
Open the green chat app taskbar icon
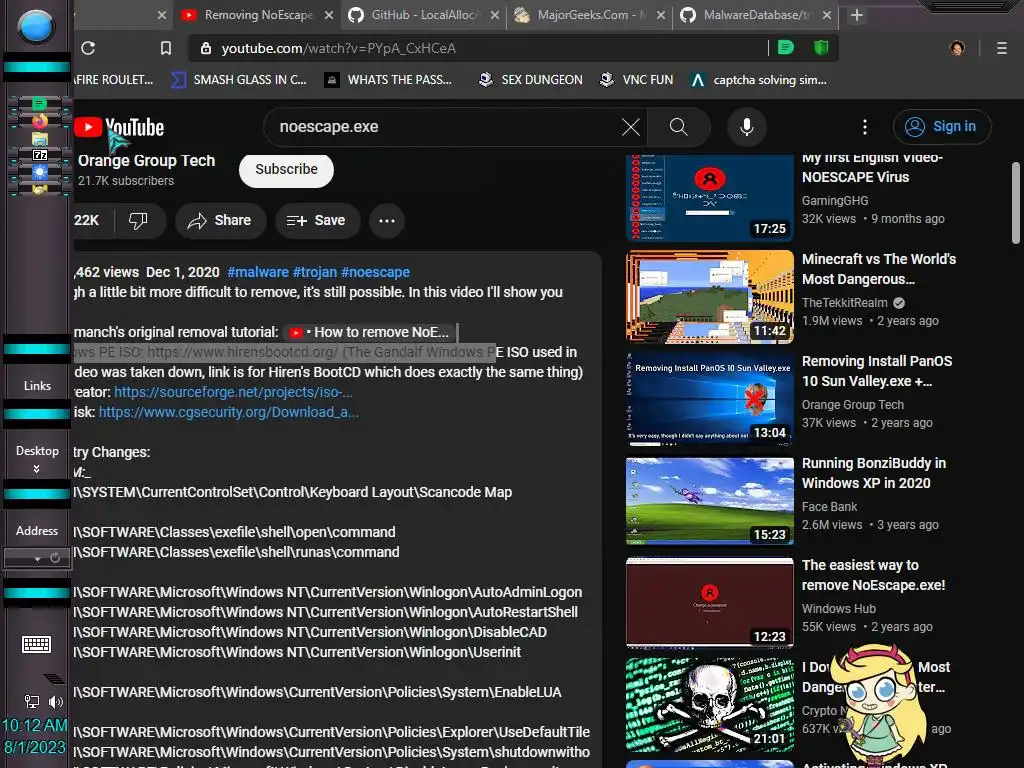(x=40, y=104)
